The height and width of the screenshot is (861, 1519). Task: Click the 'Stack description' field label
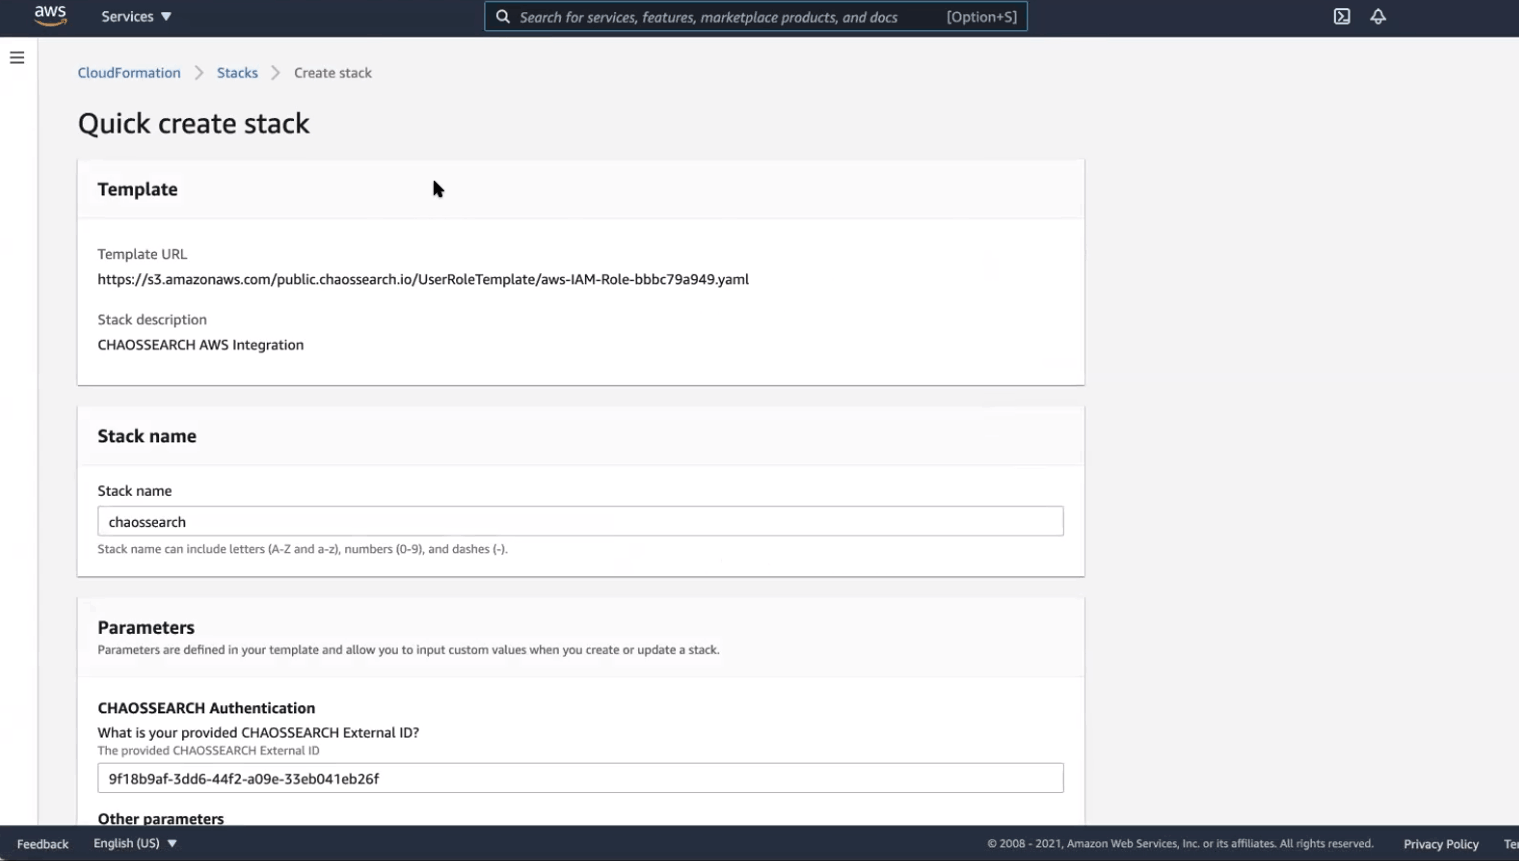(x=152, y=320)
